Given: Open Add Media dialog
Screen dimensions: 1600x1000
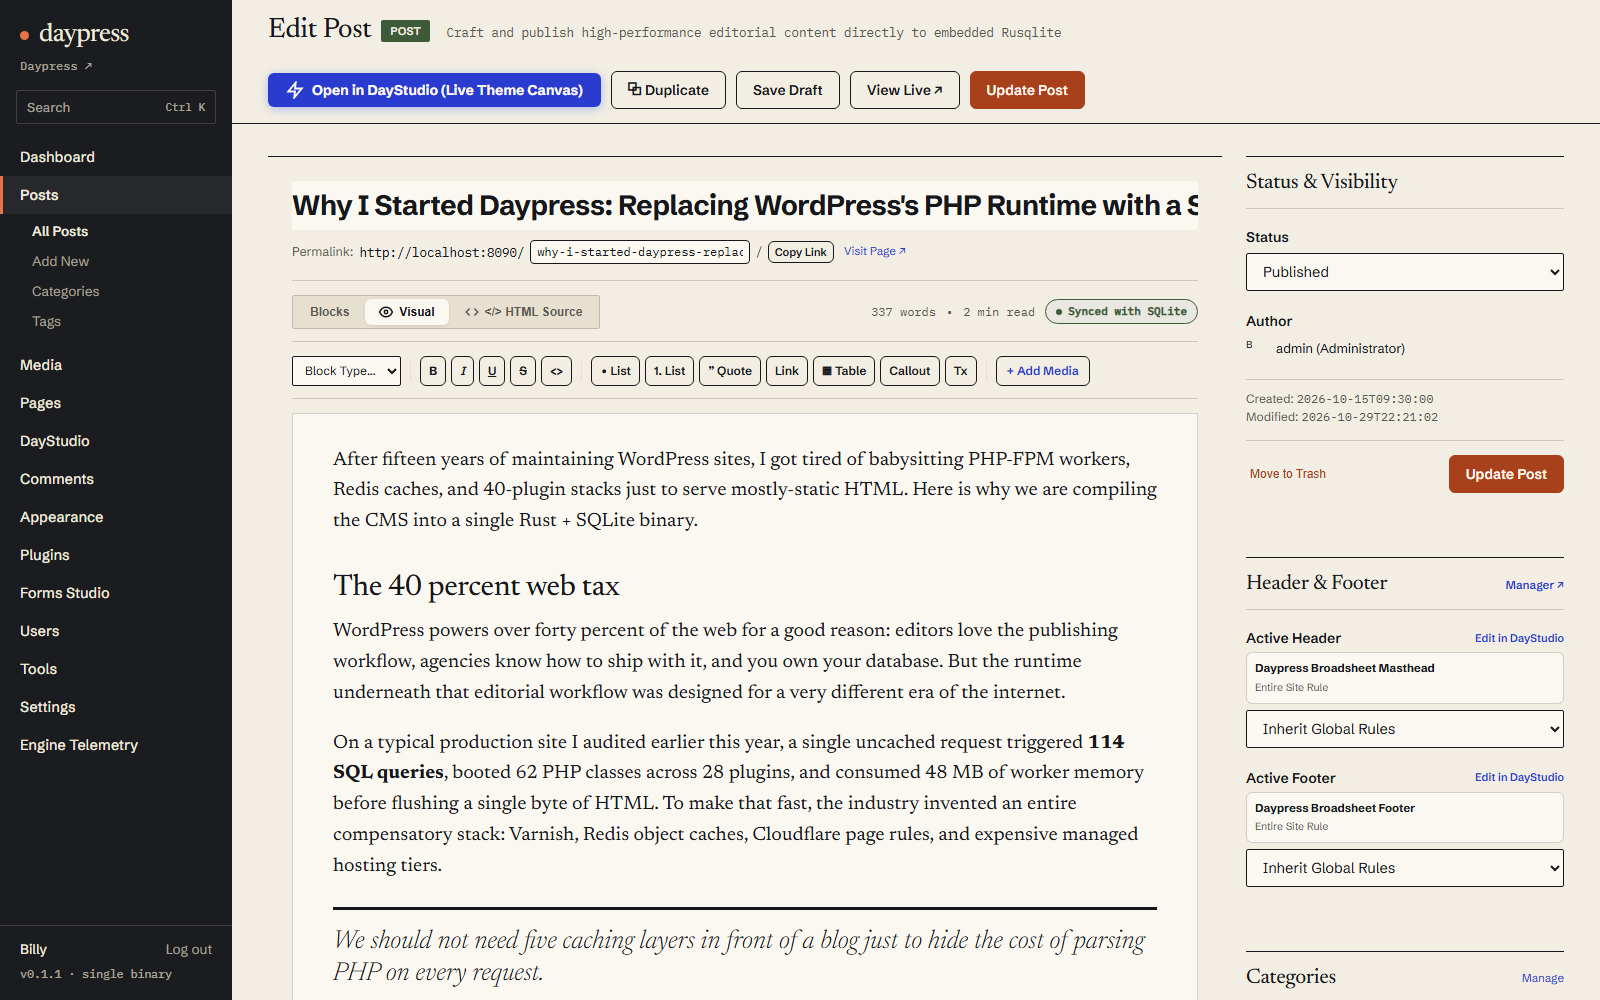Looking at the screenshot, I should (1043, 371).
